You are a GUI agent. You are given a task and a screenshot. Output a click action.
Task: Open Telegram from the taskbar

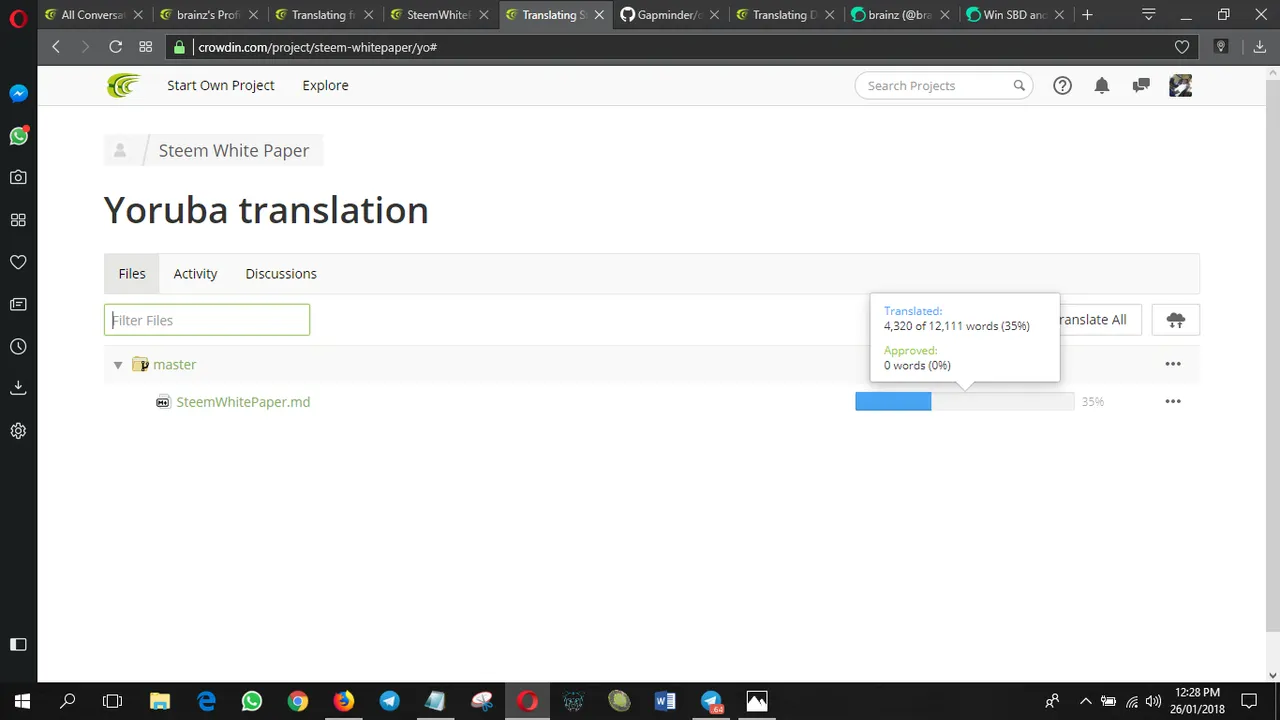pyautogui.click(x=389, y=701)
